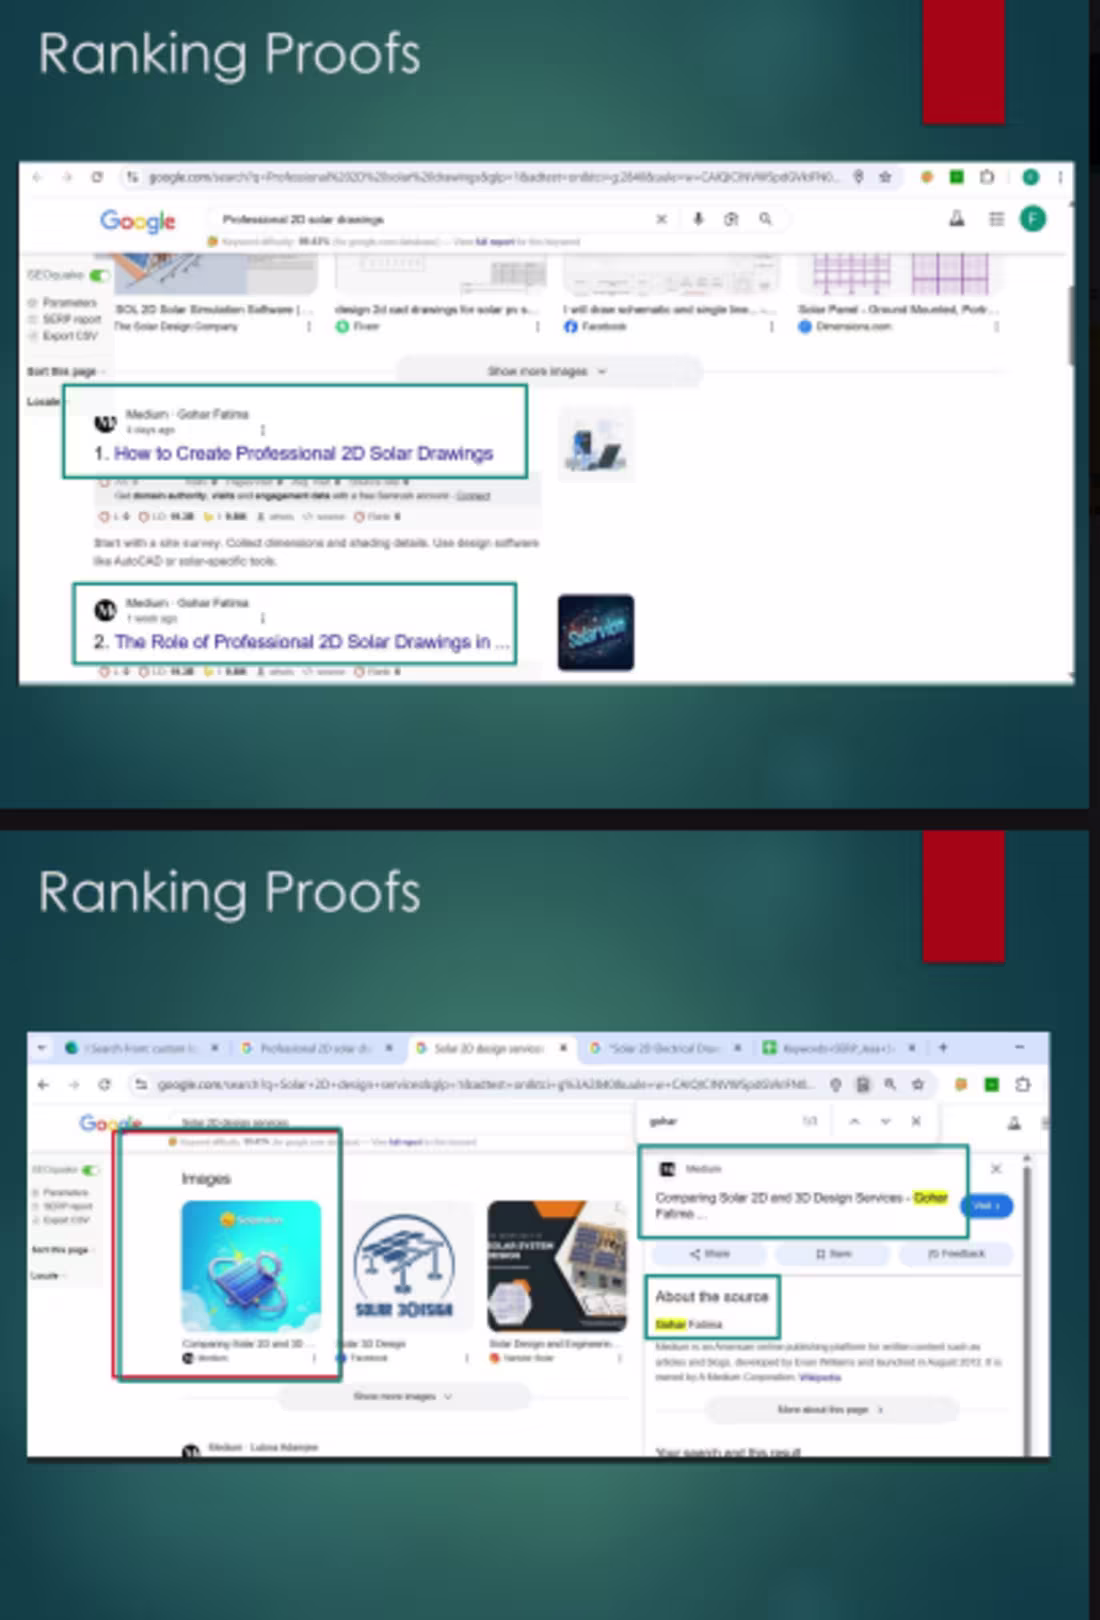
Task: Open the 'Wikipedia' link in About the source
Action: point(820,1377)
